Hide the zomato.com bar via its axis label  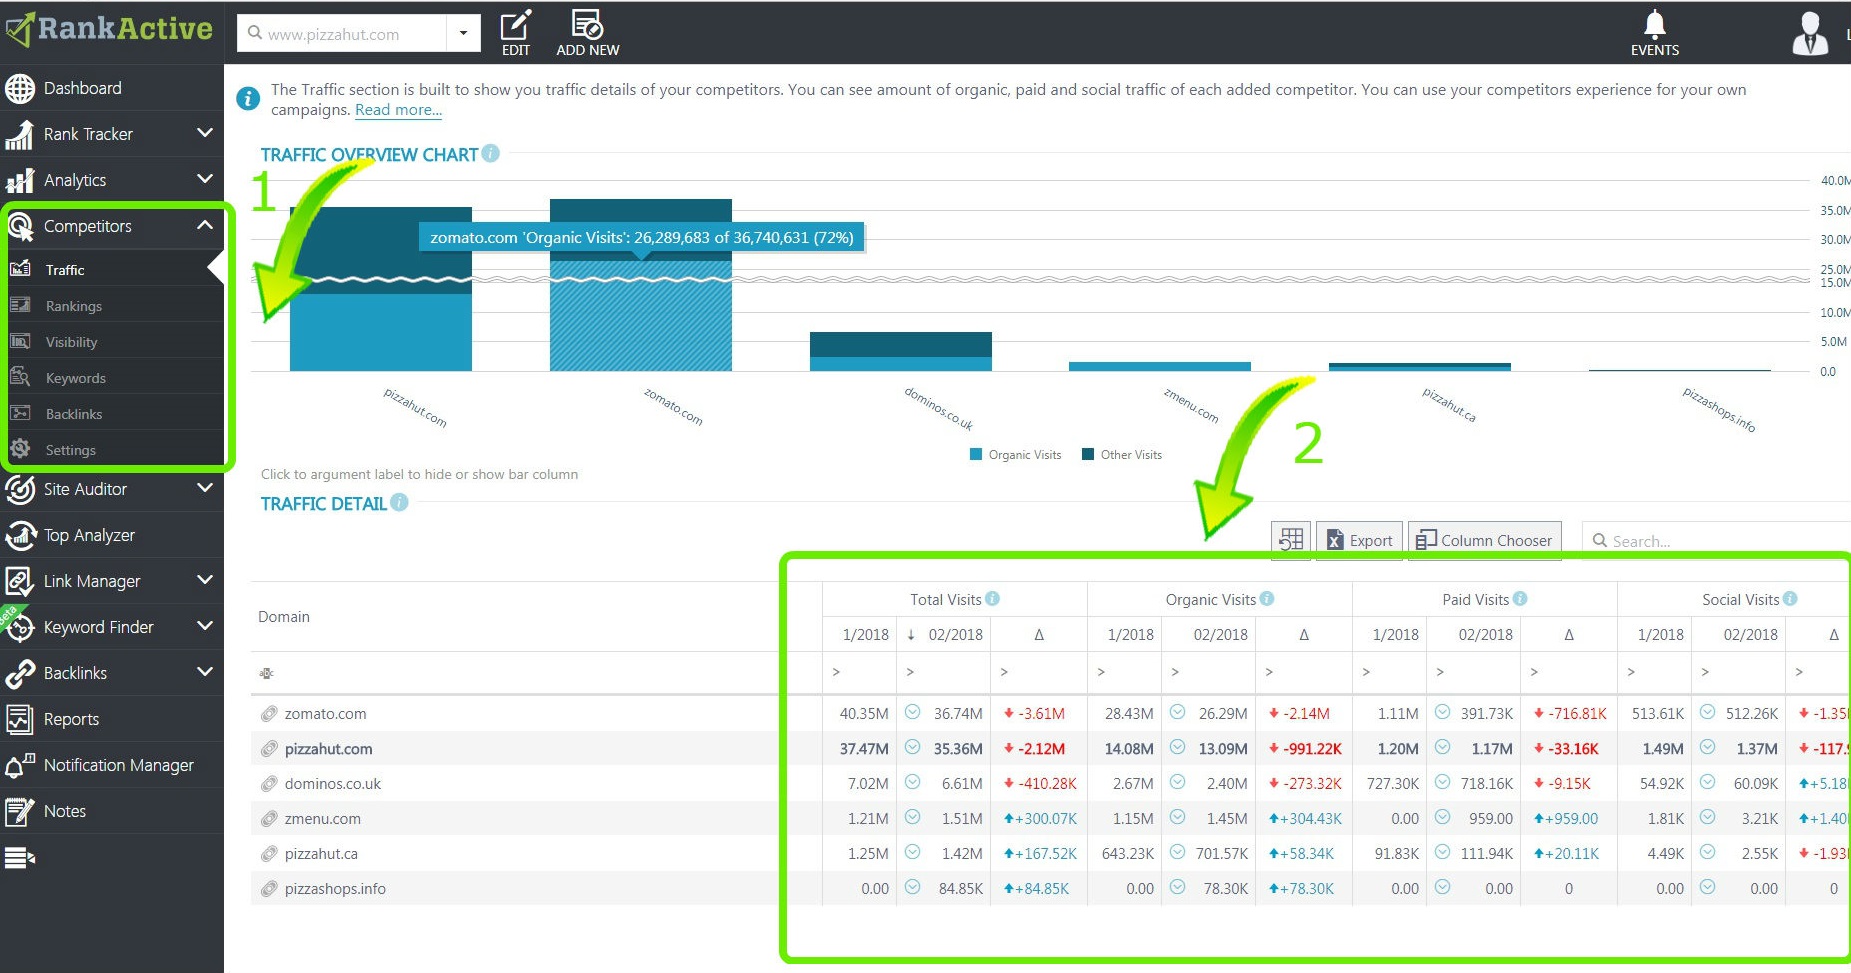[x=673, y=407]
